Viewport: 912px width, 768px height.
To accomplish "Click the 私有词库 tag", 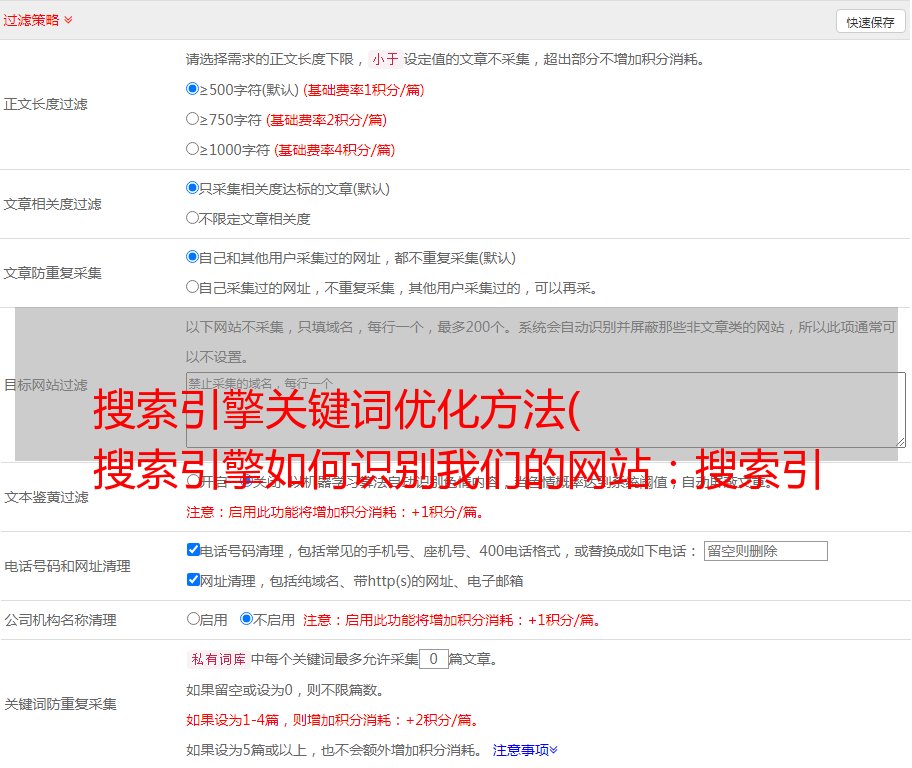I will [x=216, y=659].
